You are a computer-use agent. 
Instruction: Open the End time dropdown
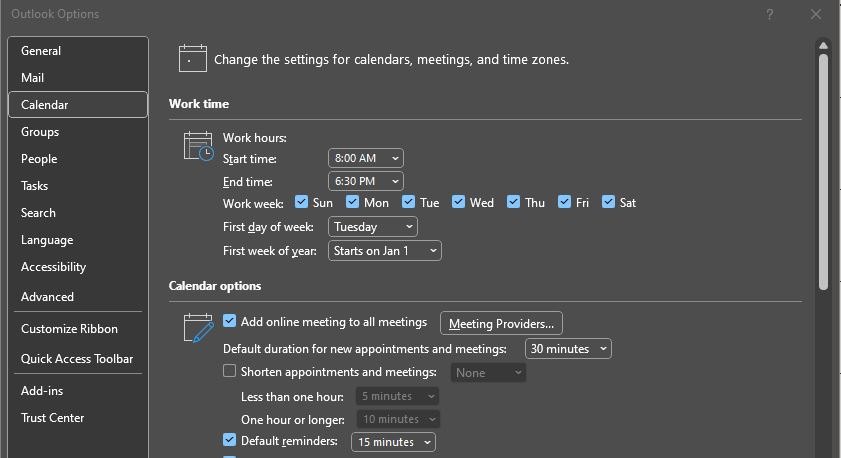[366, 181]
